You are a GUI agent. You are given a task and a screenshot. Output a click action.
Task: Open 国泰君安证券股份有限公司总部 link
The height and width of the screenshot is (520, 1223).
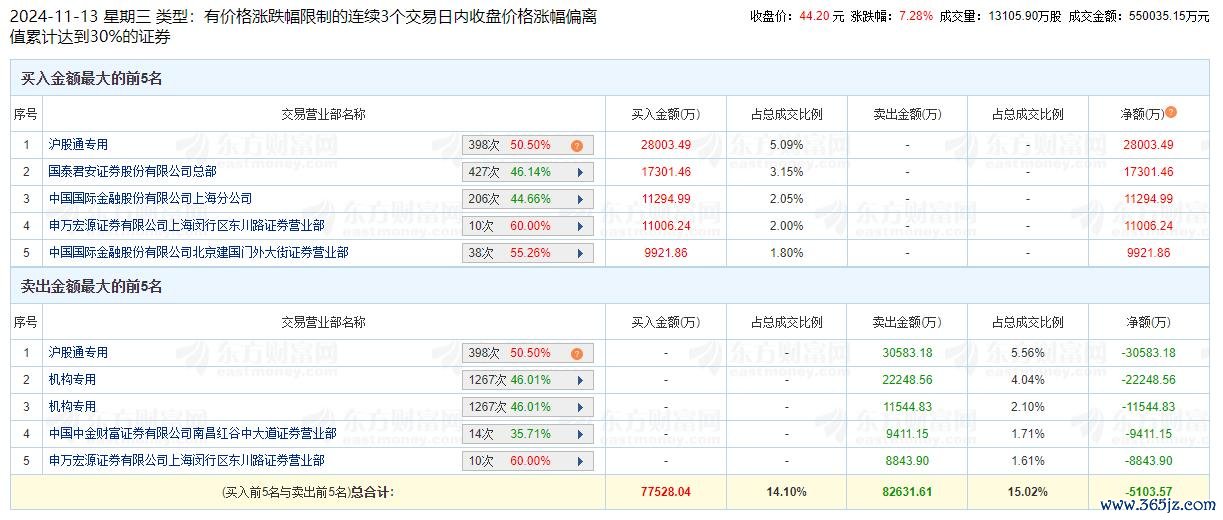click(x=132, y=172)
